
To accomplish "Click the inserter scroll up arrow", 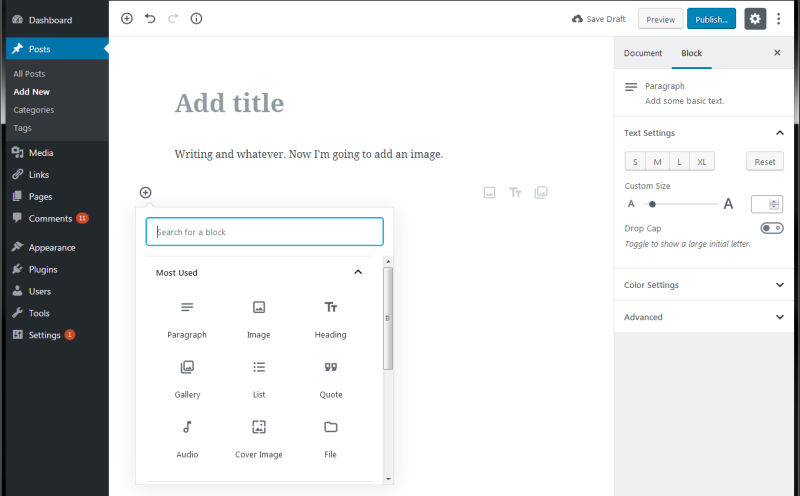I will click(x=388, y=261).
